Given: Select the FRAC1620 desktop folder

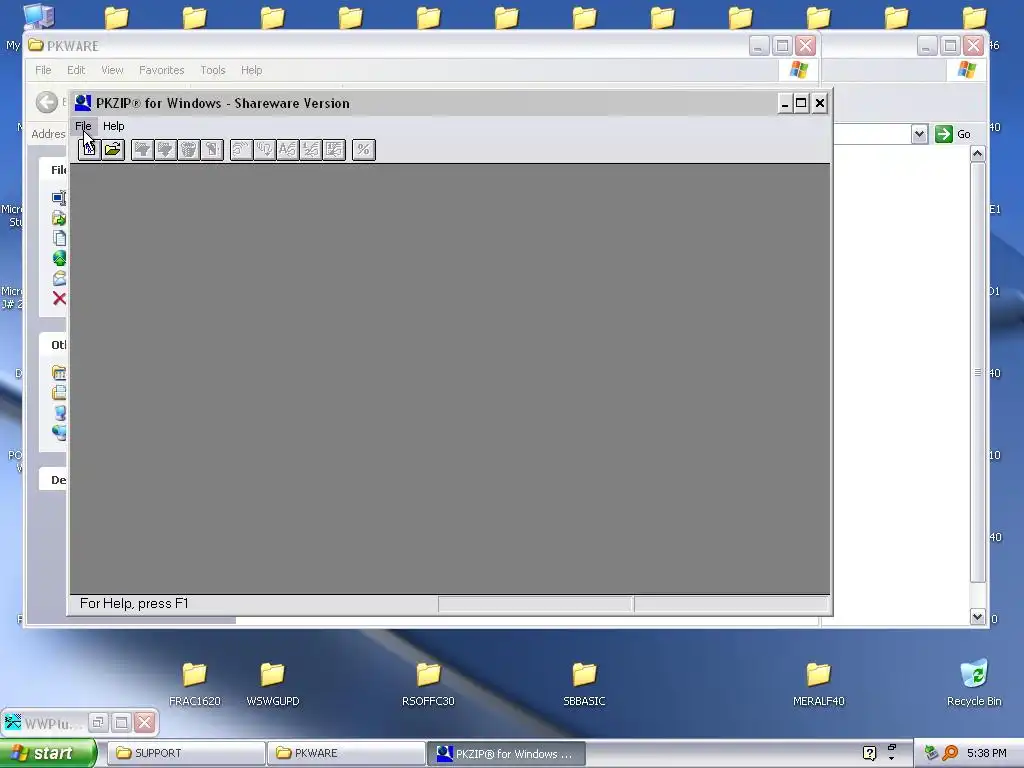Looking at the screenshot, I should tap(195, 683).
